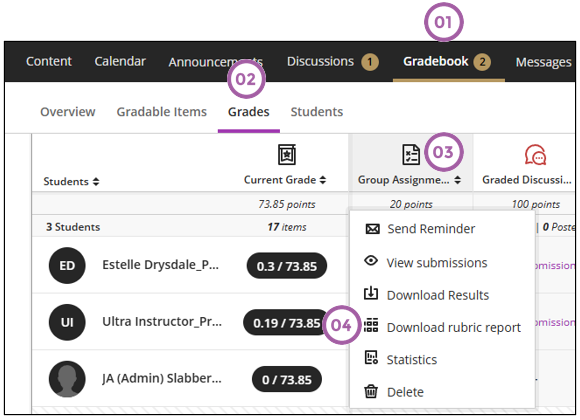Click the Group Assignment test icon
This screenshot has height=420, width=580.
(411, 154)
